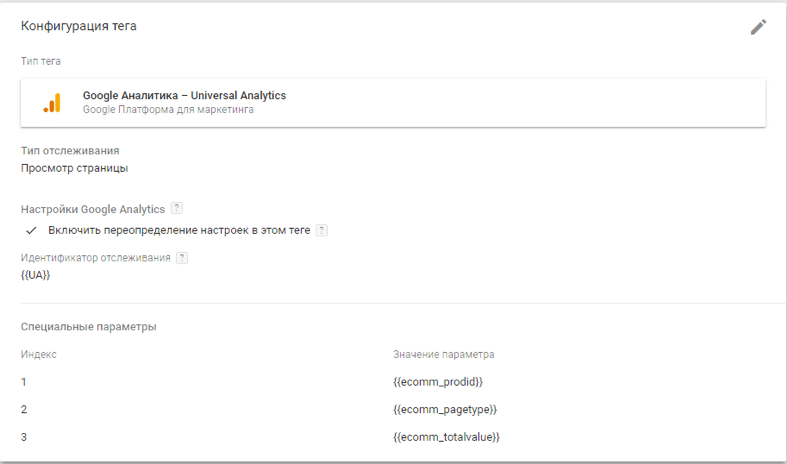Click the Просмотр страницы tracking type value
The width and height of the screenshot is (787, 464).
coord(74,168)
